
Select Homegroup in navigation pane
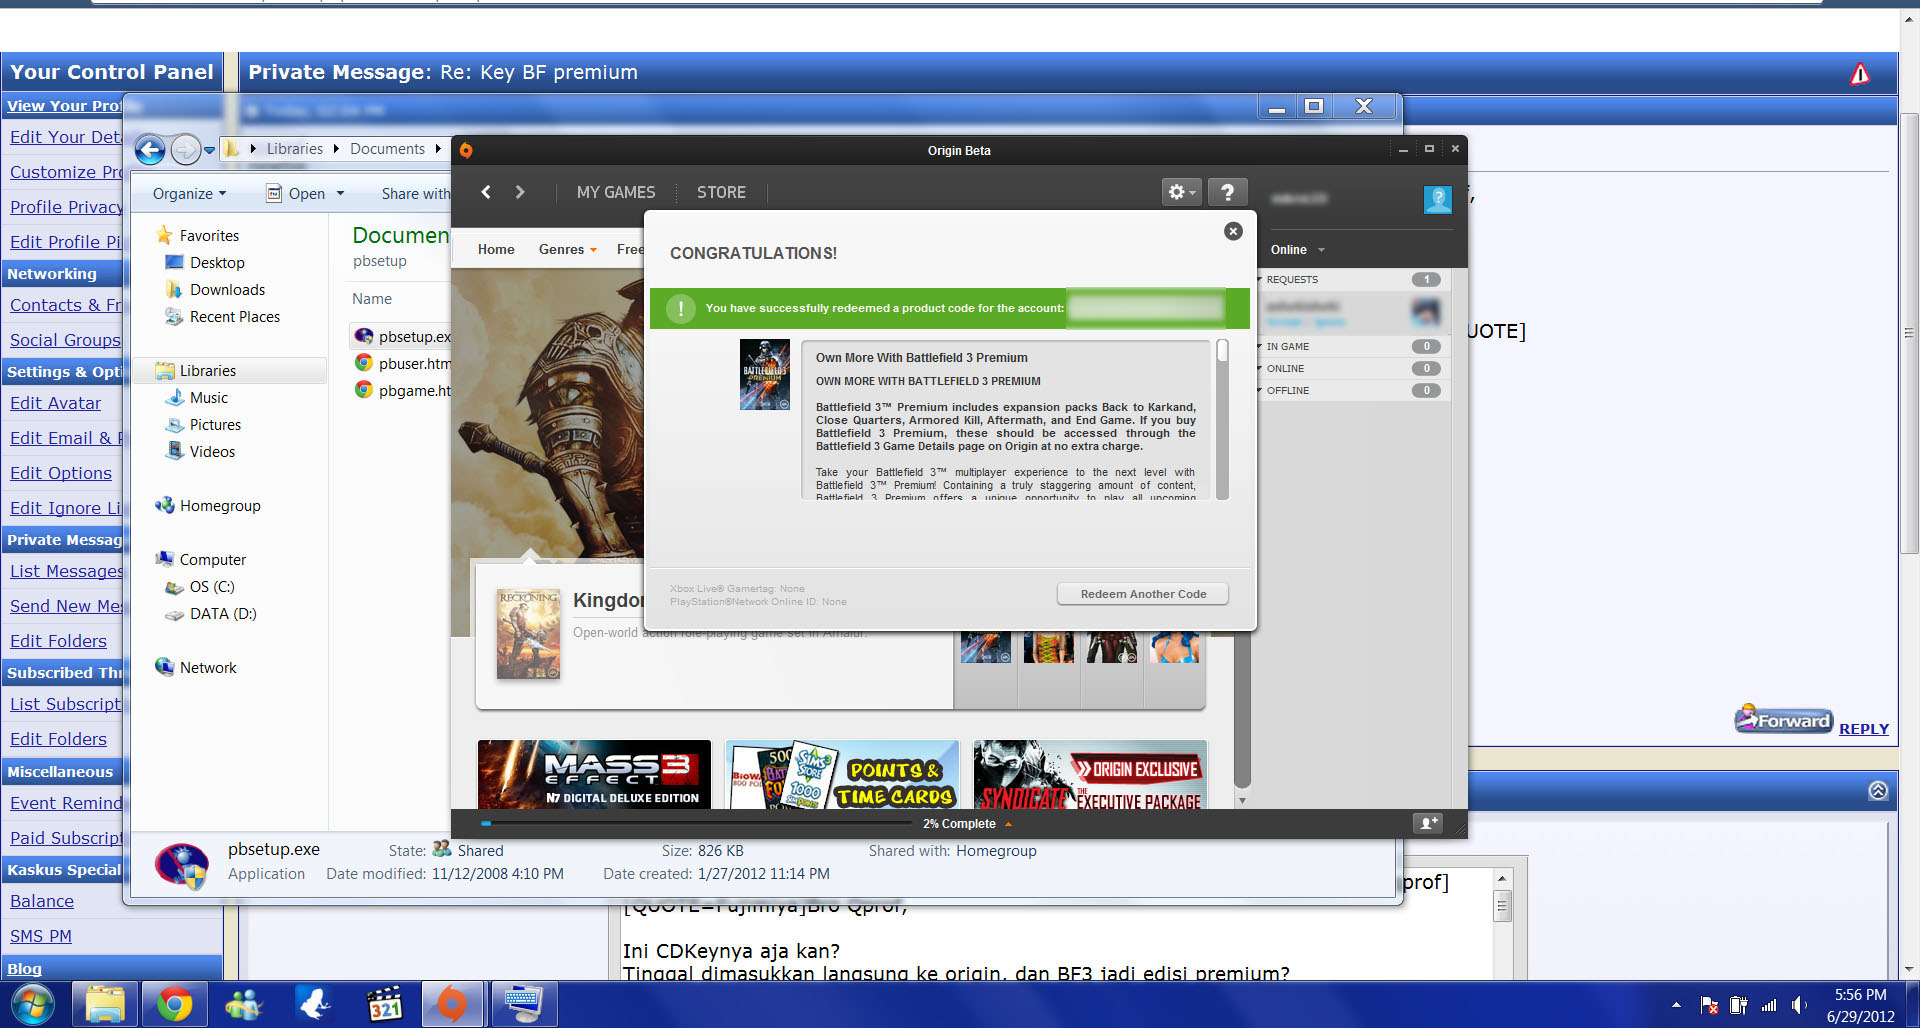(x=208, y=506)
